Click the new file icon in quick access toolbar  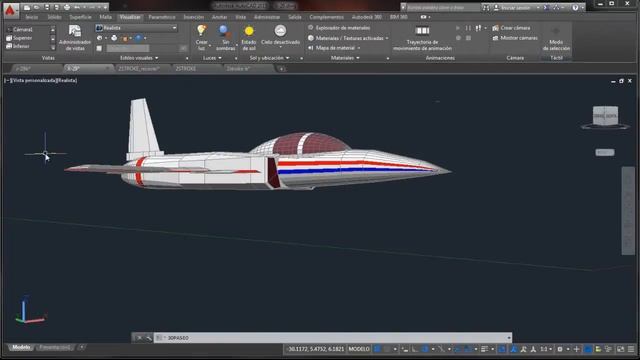(27, 7)
